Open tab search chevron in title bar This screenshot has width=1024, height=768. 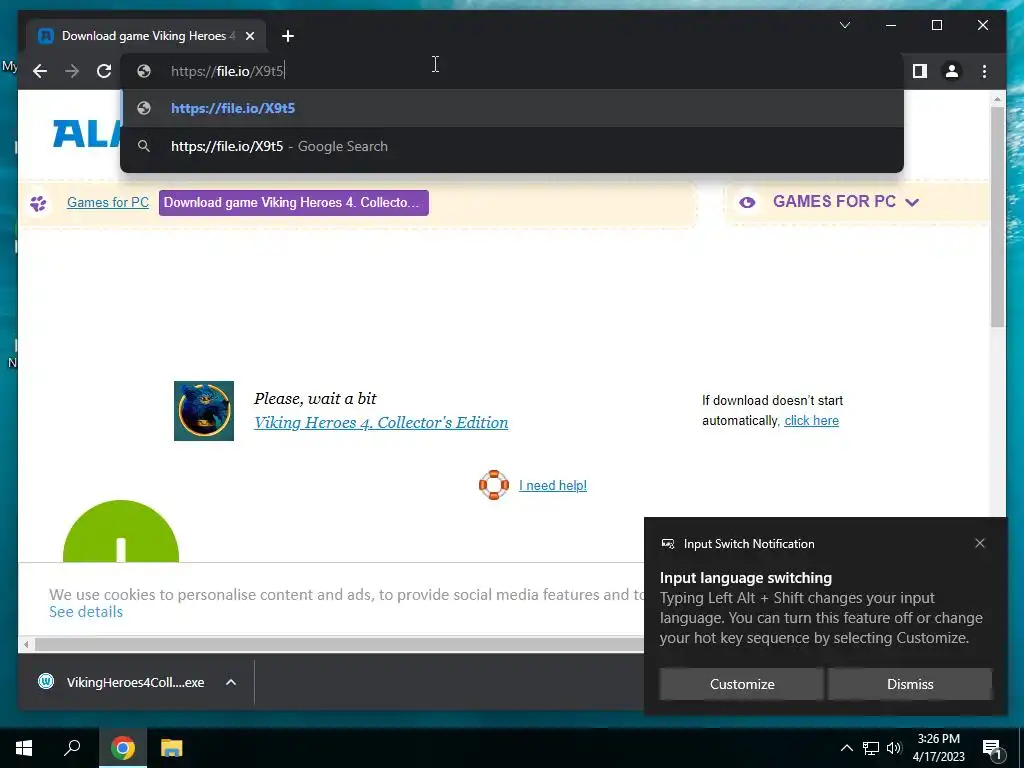844,25
